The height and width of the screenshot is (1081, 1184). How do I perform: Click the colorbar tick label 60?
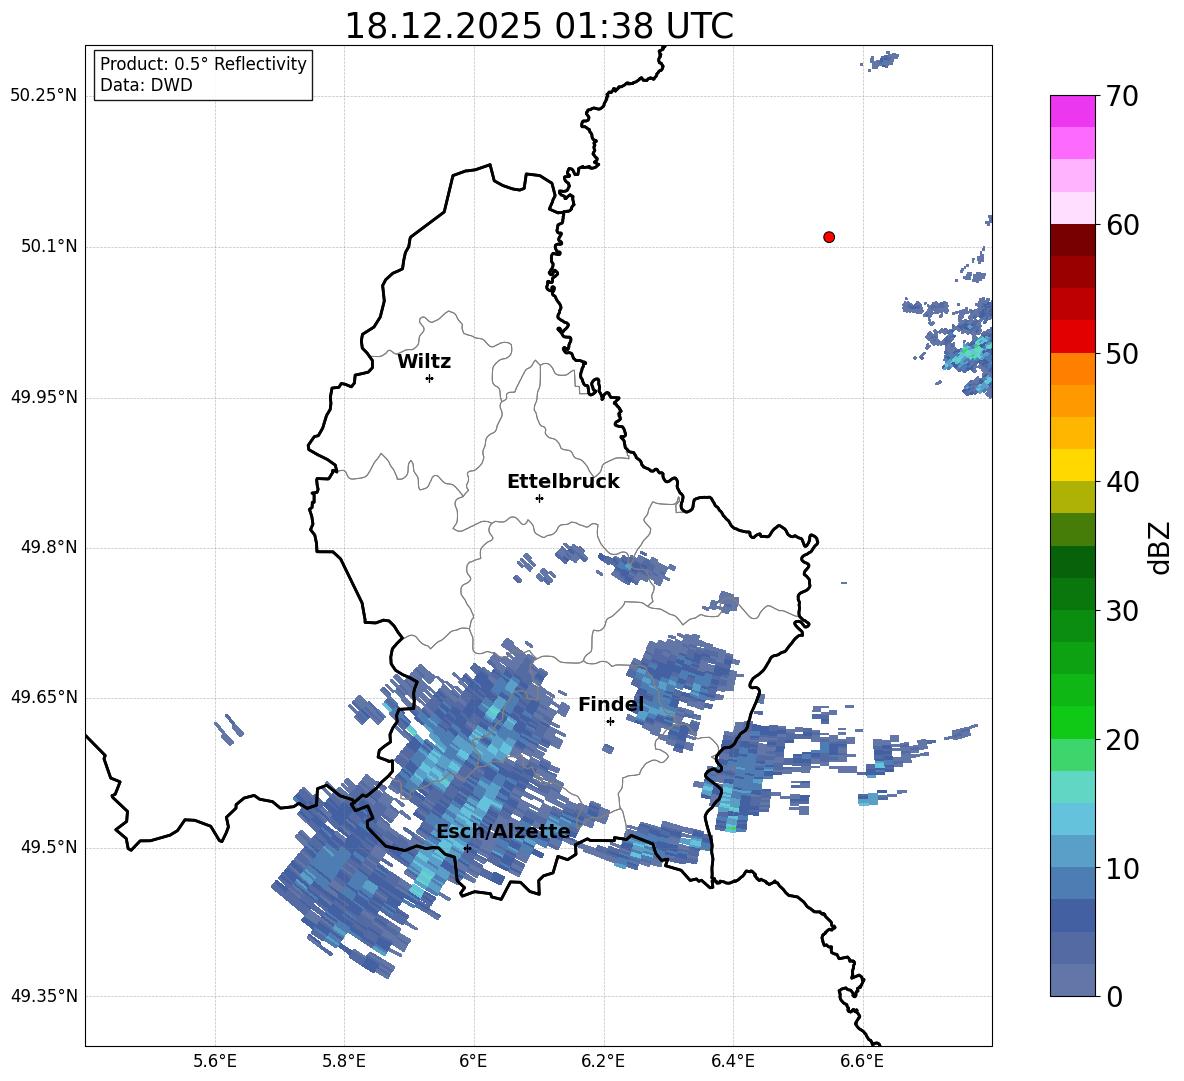[1122, 225]
